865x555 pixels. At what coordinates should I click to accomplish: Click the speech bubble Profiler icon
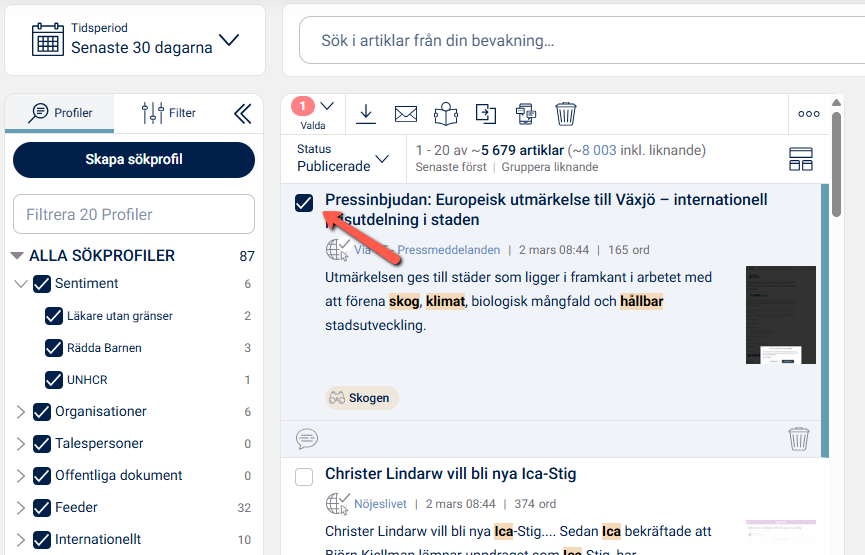click(x=38, y=113)
